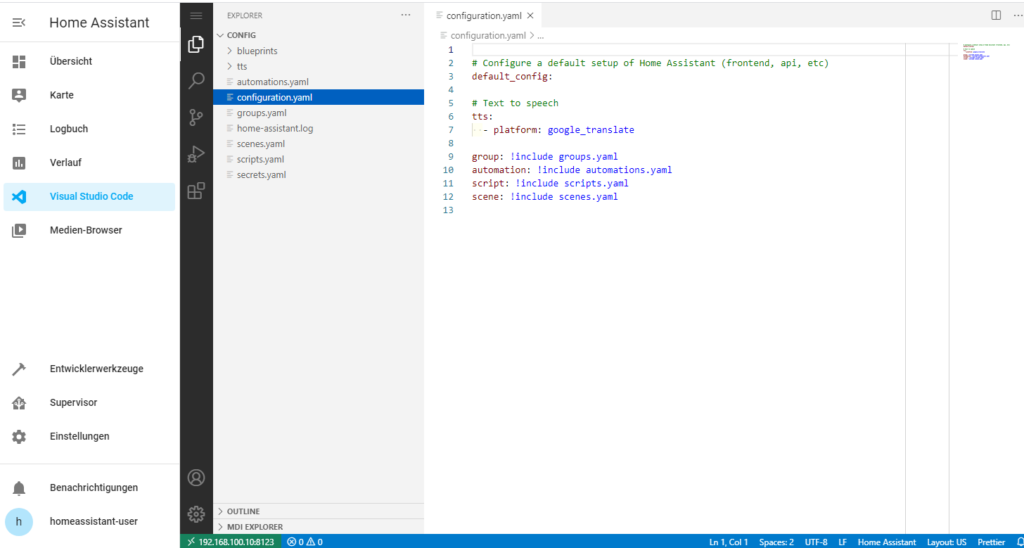Open the Karte map page
The width and height of the screenshot is (1024, 548).
tap(89, 95)
